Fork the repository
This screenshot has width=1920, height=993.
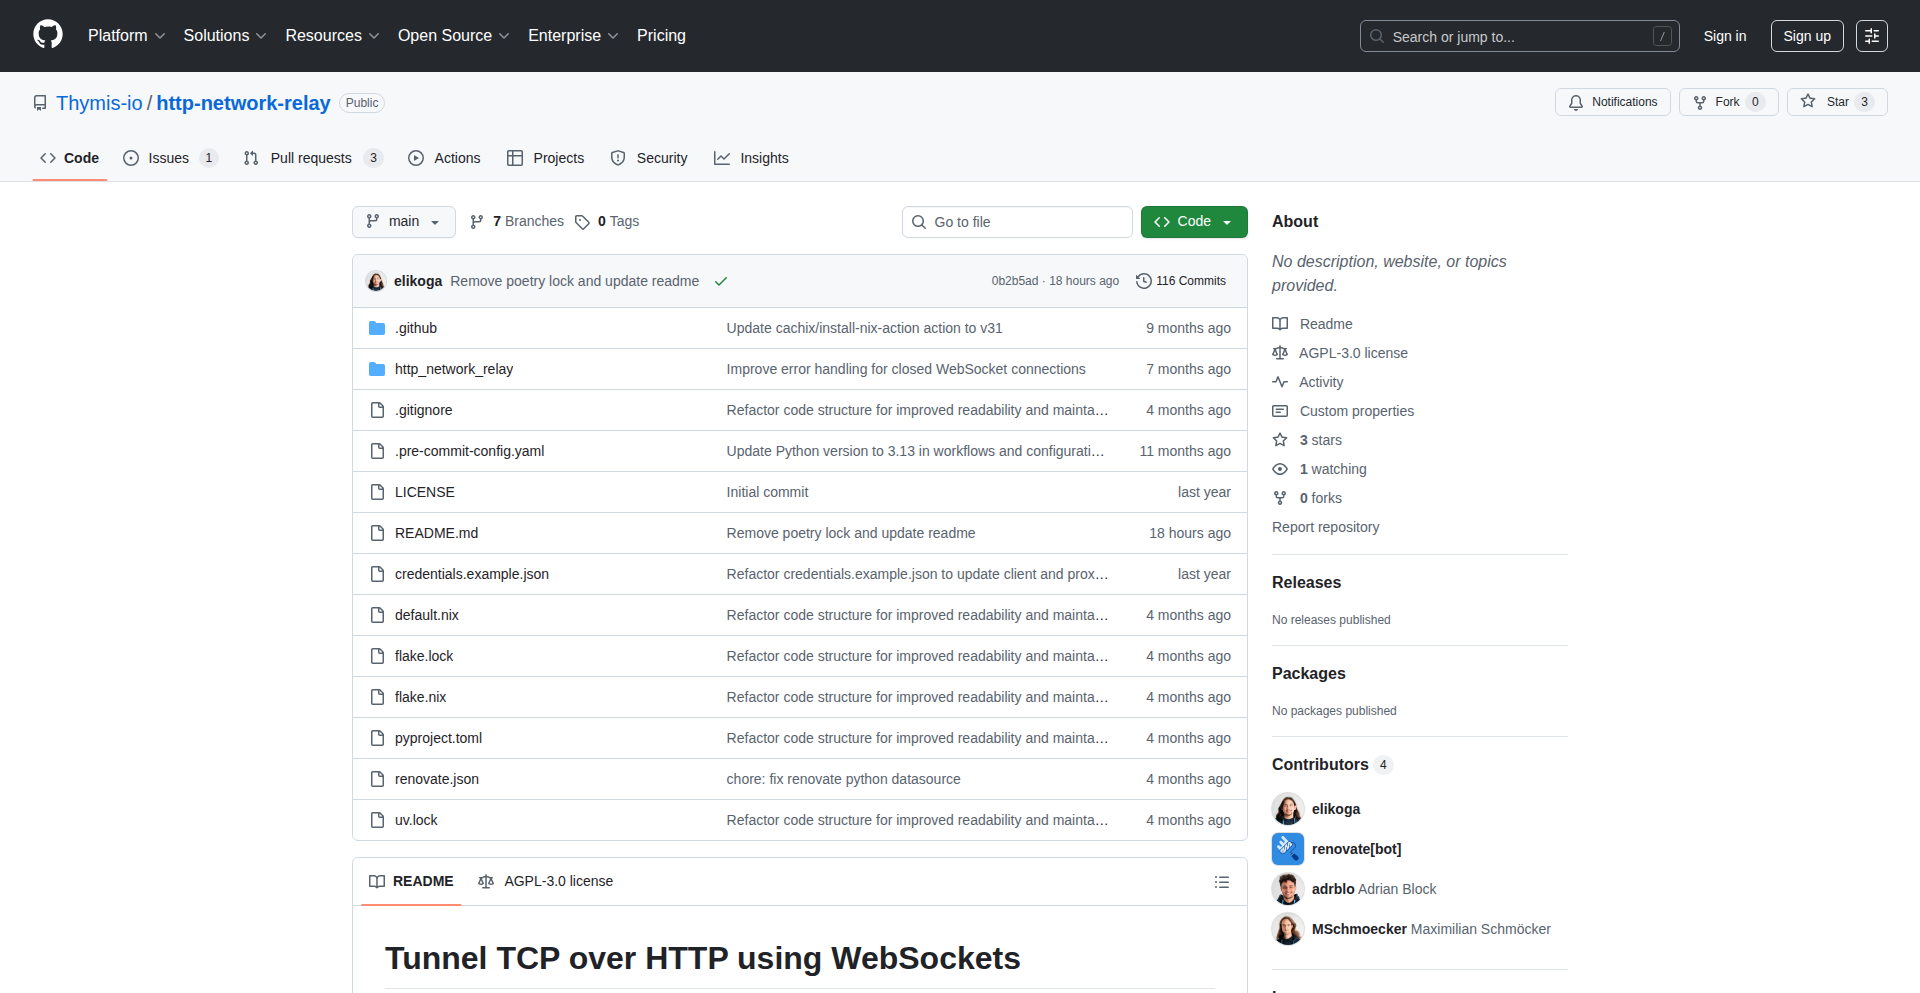[x=1727, y=102]
